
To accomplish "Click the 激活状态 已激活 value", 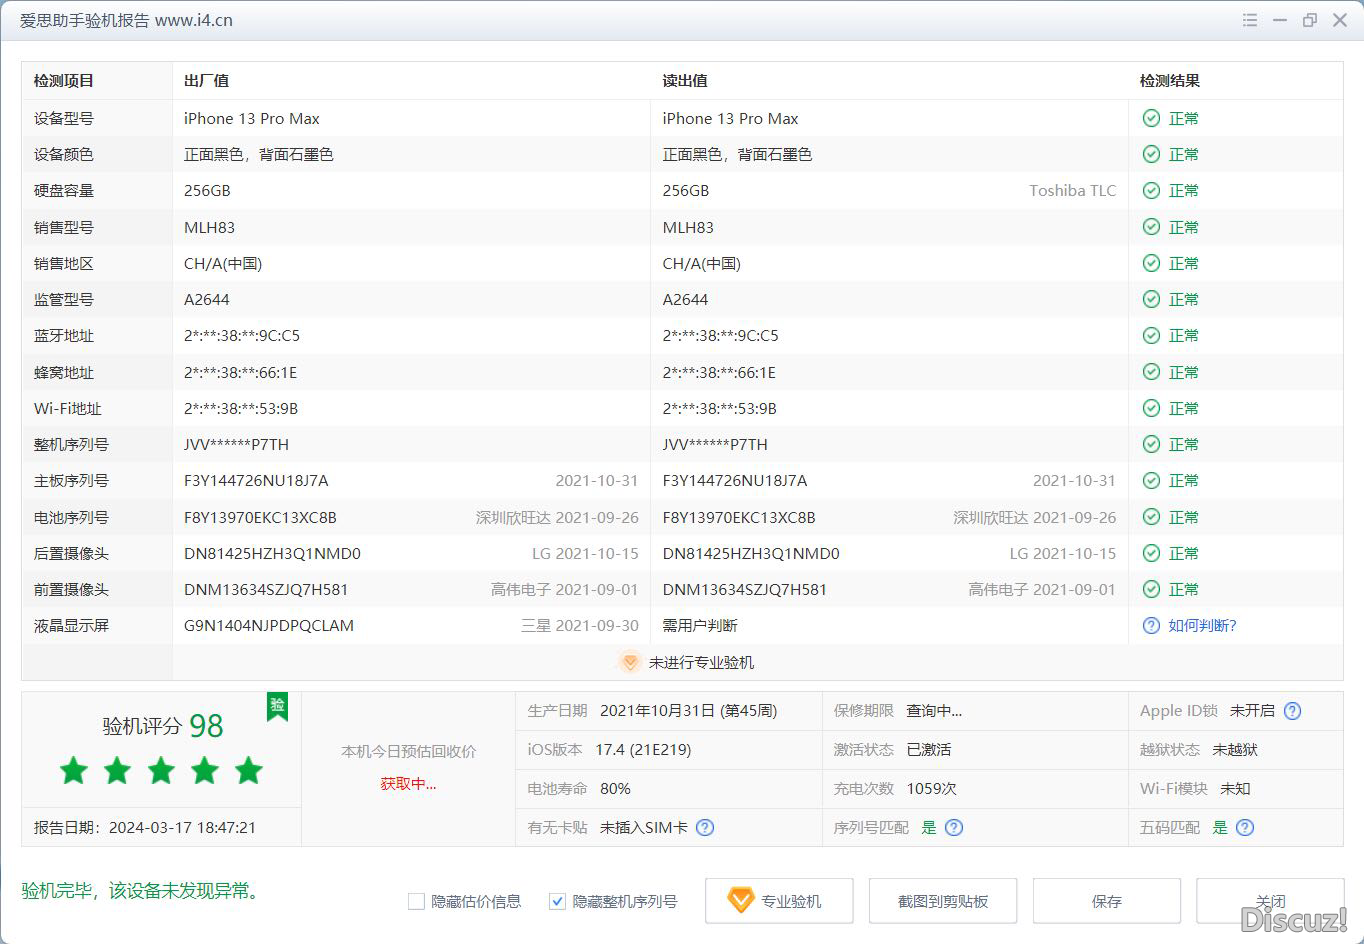I will click(929, 749).
